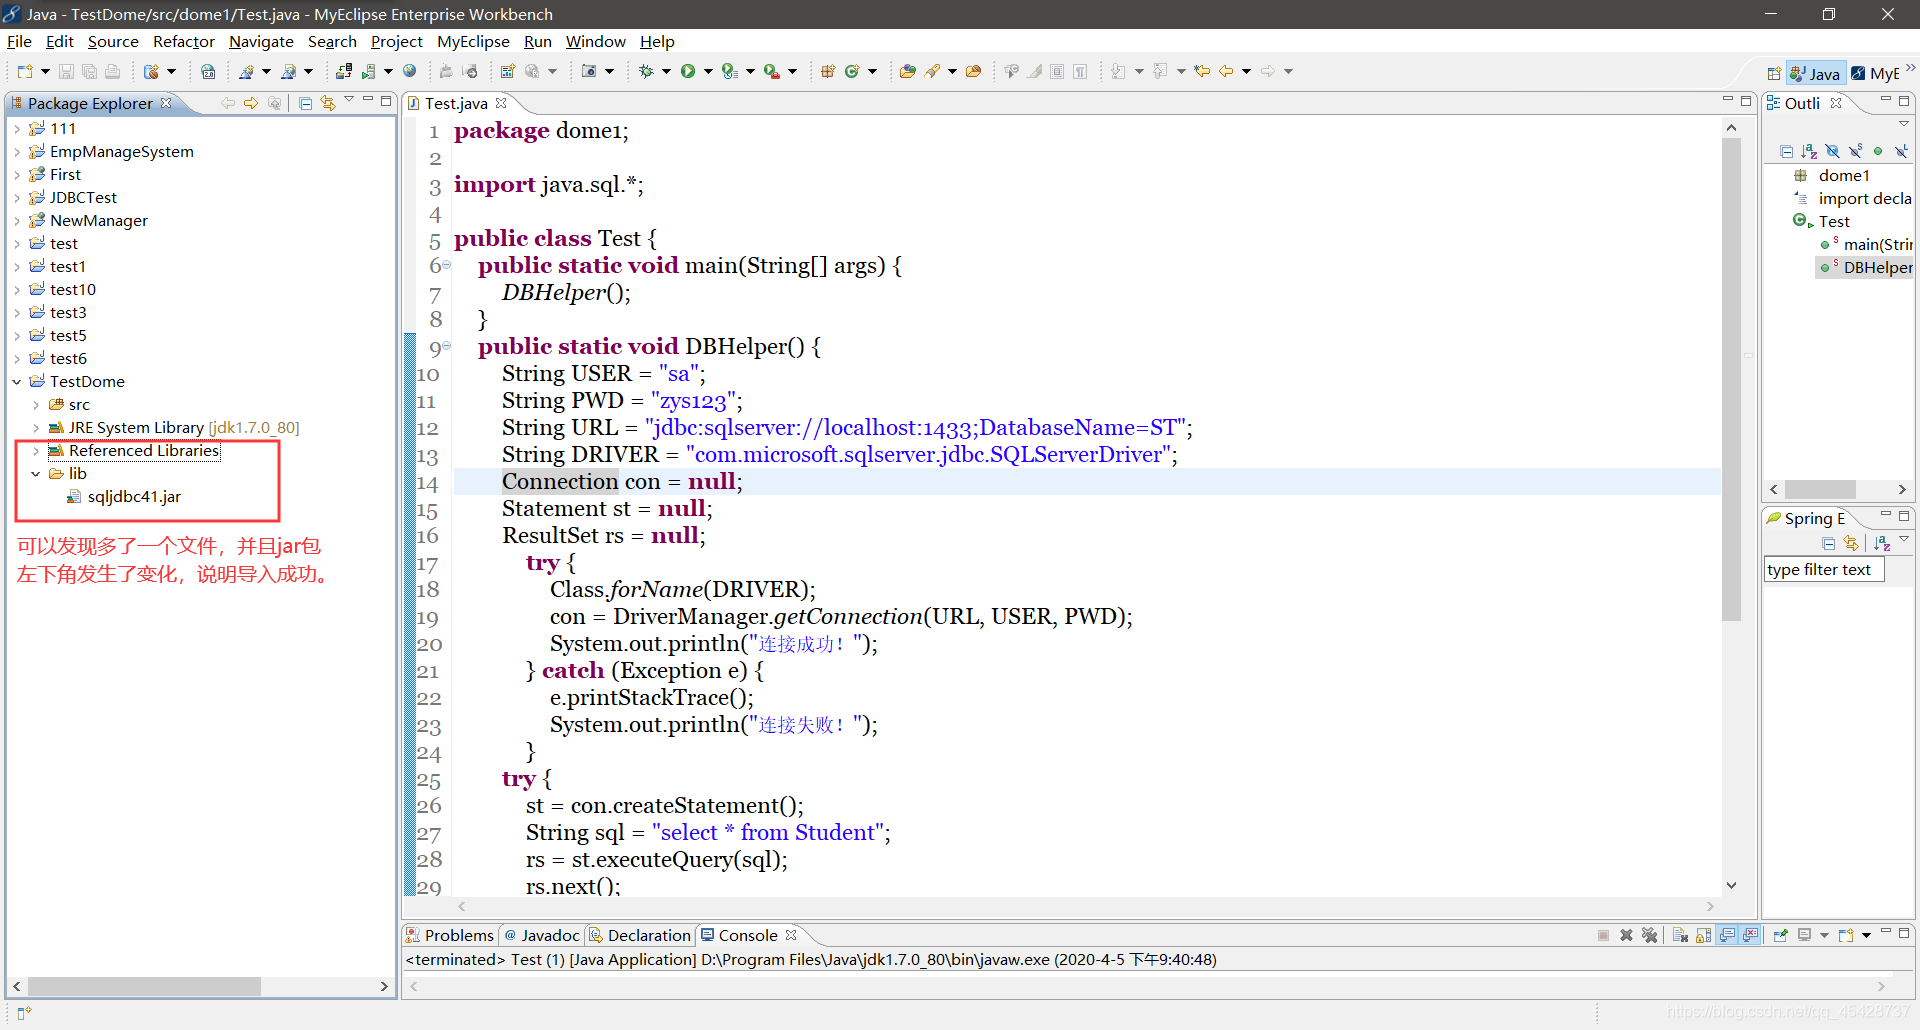Viewport: 1920px width, 1030px height.
Task: Collapse the TestDome project
Action: click(16, 381)
